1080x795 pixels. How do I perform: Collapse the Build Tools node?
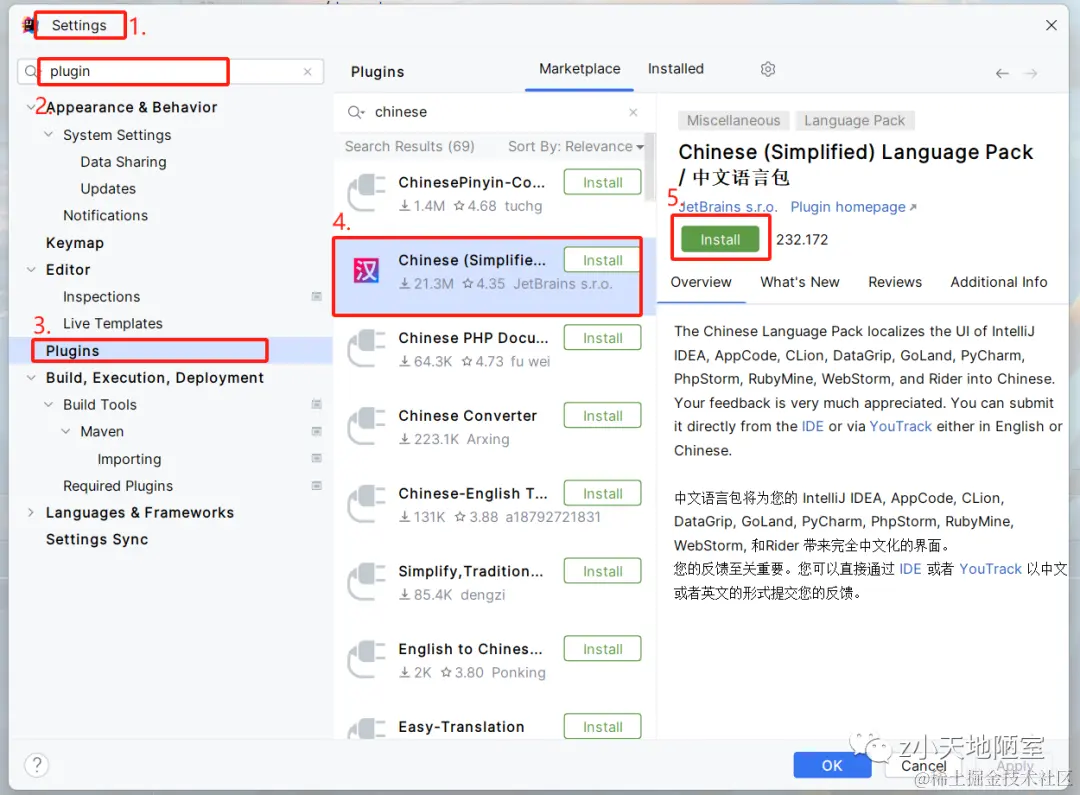coord(48,404)
